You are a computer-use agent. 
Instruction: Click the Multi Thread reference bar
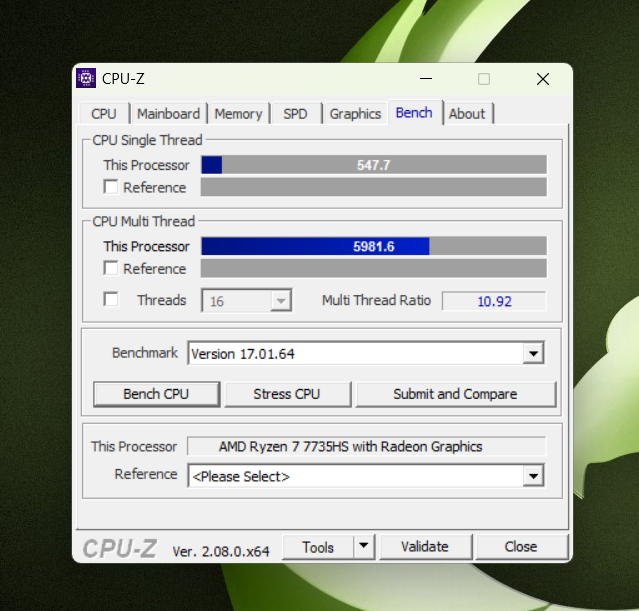[x=374, y=269]
